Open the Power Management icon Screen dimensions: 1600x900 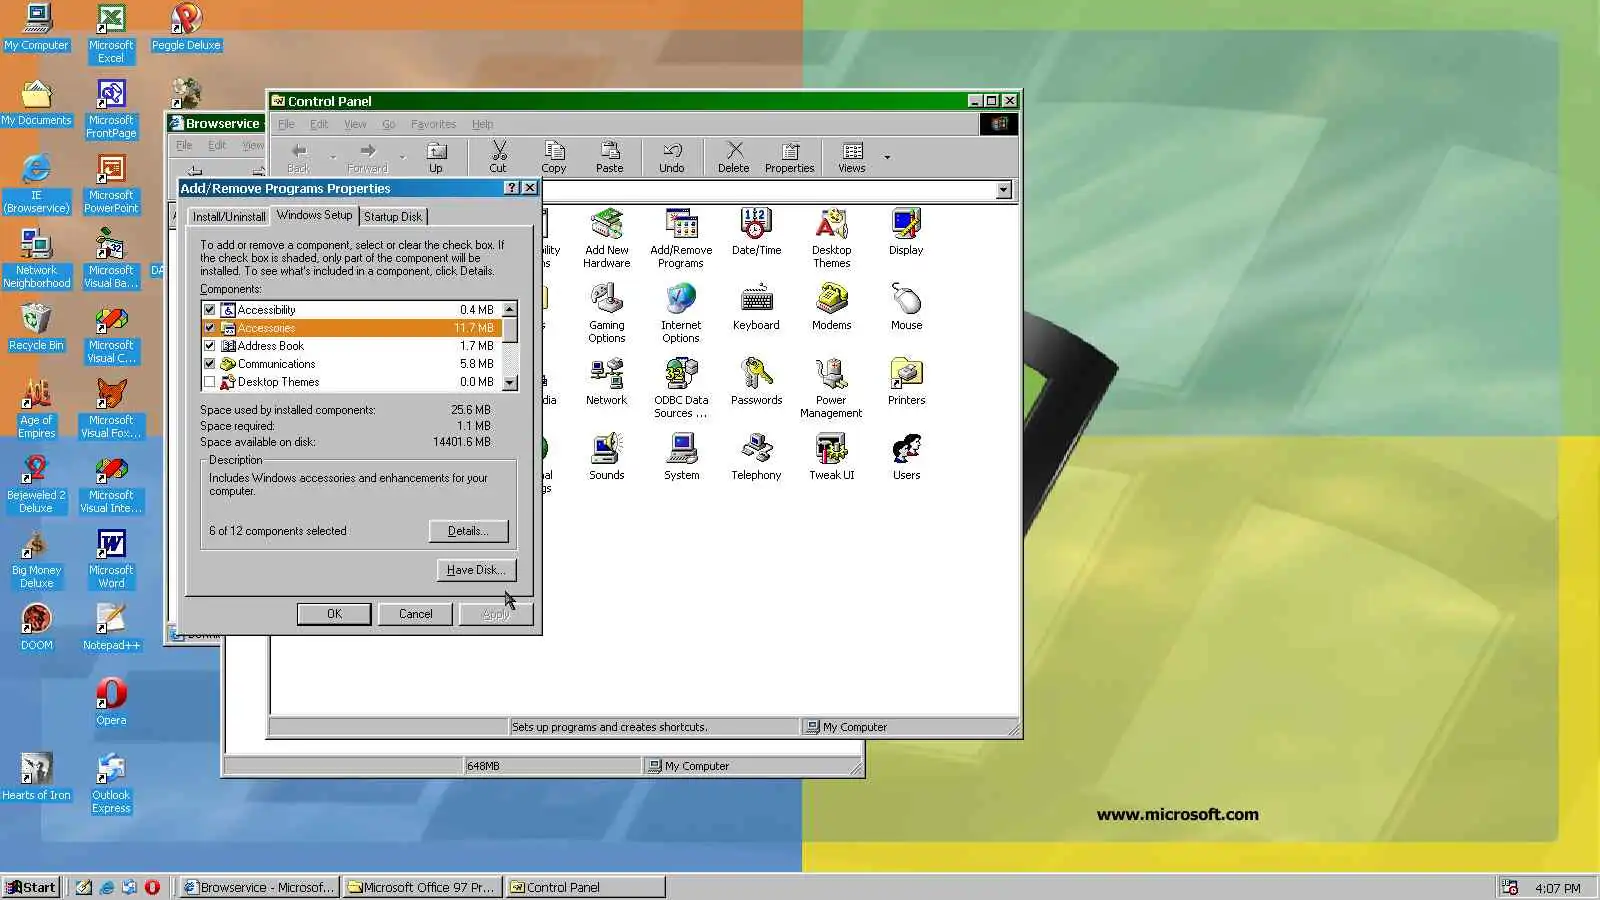pos(831,388)
